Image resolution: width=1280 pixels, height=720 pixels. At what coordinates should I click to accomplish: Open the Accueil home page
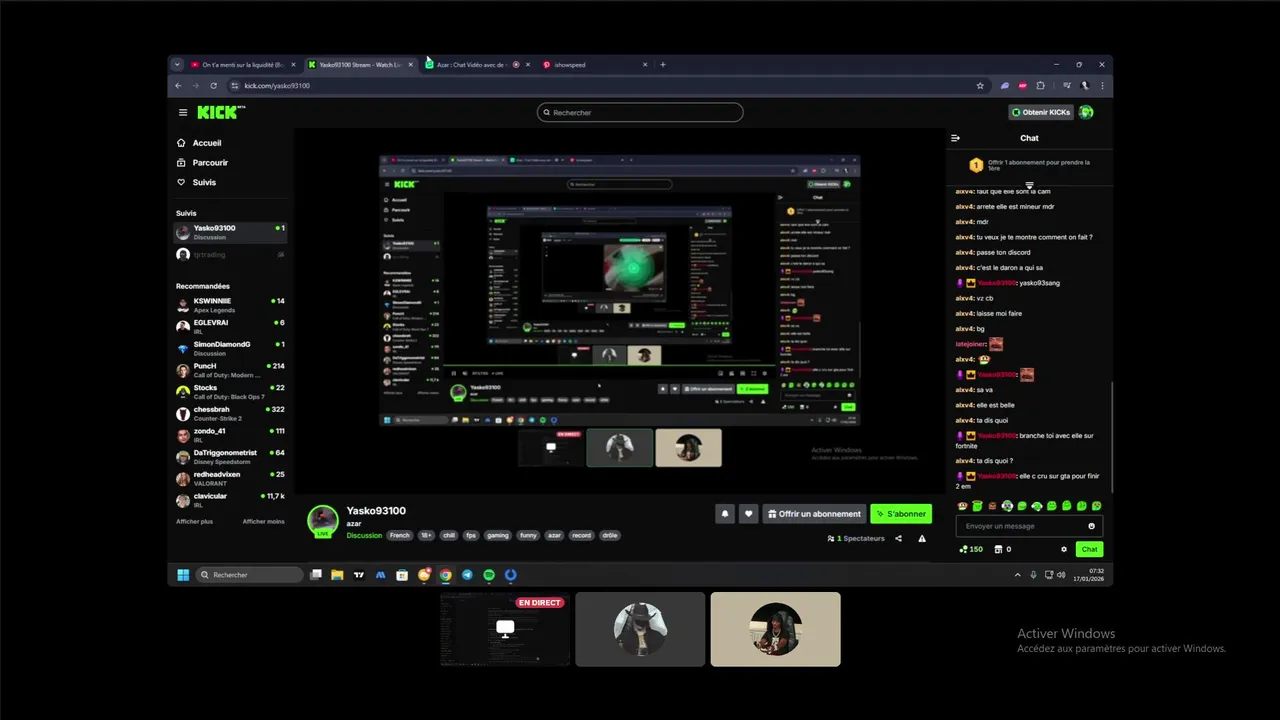coord(199,143)
